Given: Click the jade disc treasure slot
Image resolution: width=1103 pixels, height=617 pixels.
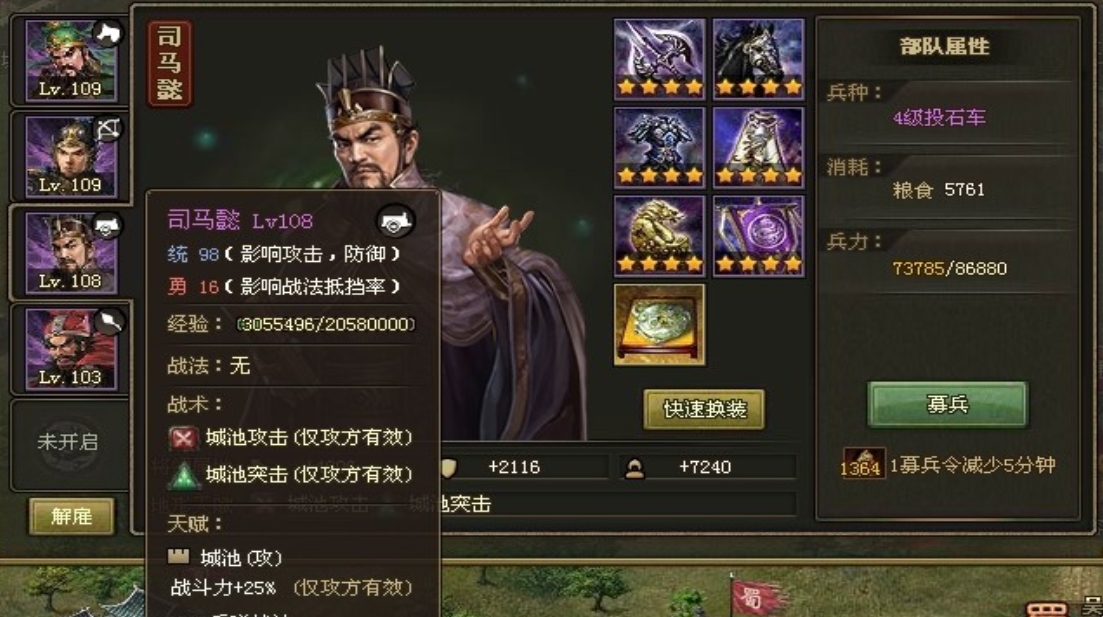Looking at the screenshot, I should pyautogui.click(x=659, y=324).
